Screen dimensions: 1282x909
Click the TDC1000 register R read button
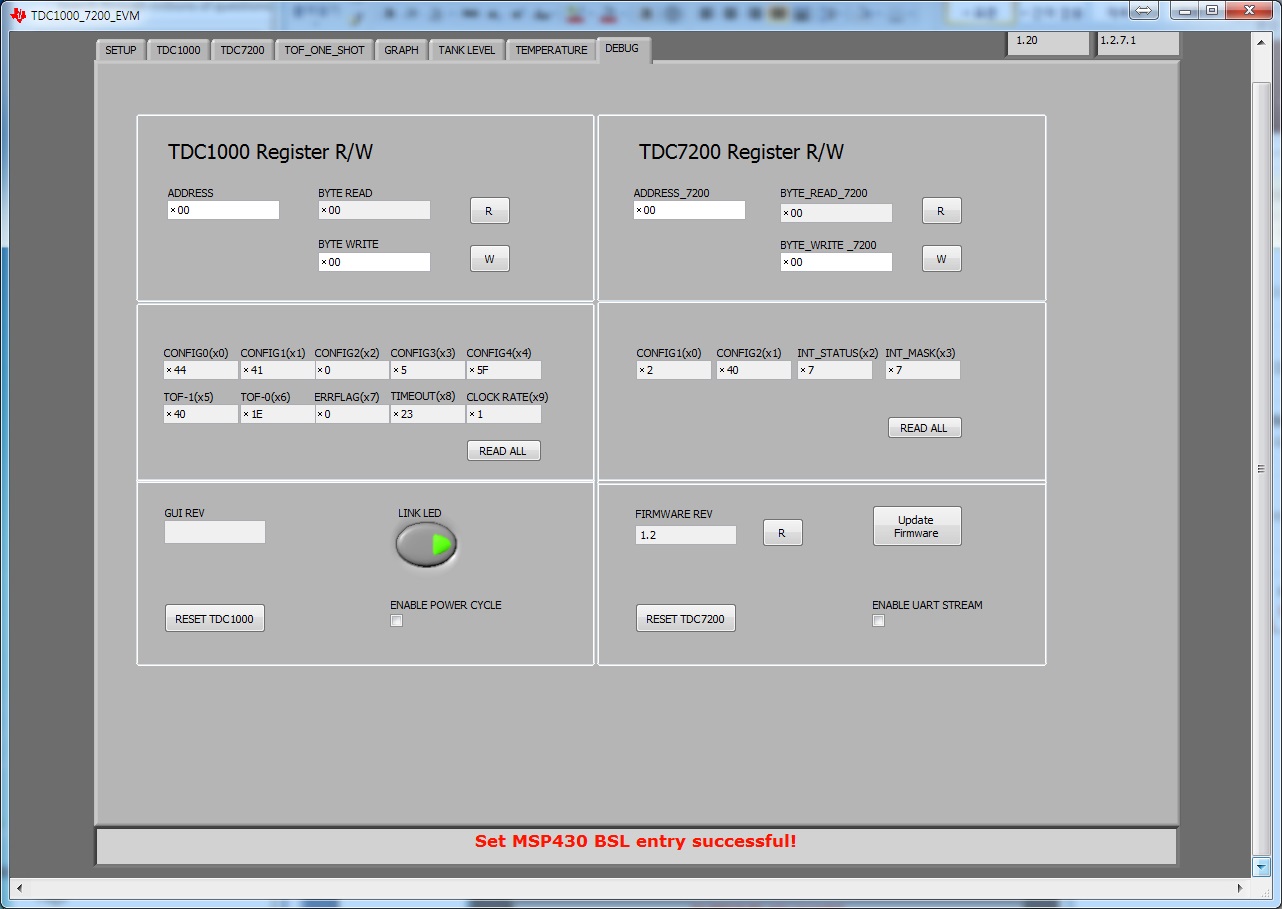tap(489, 211)
